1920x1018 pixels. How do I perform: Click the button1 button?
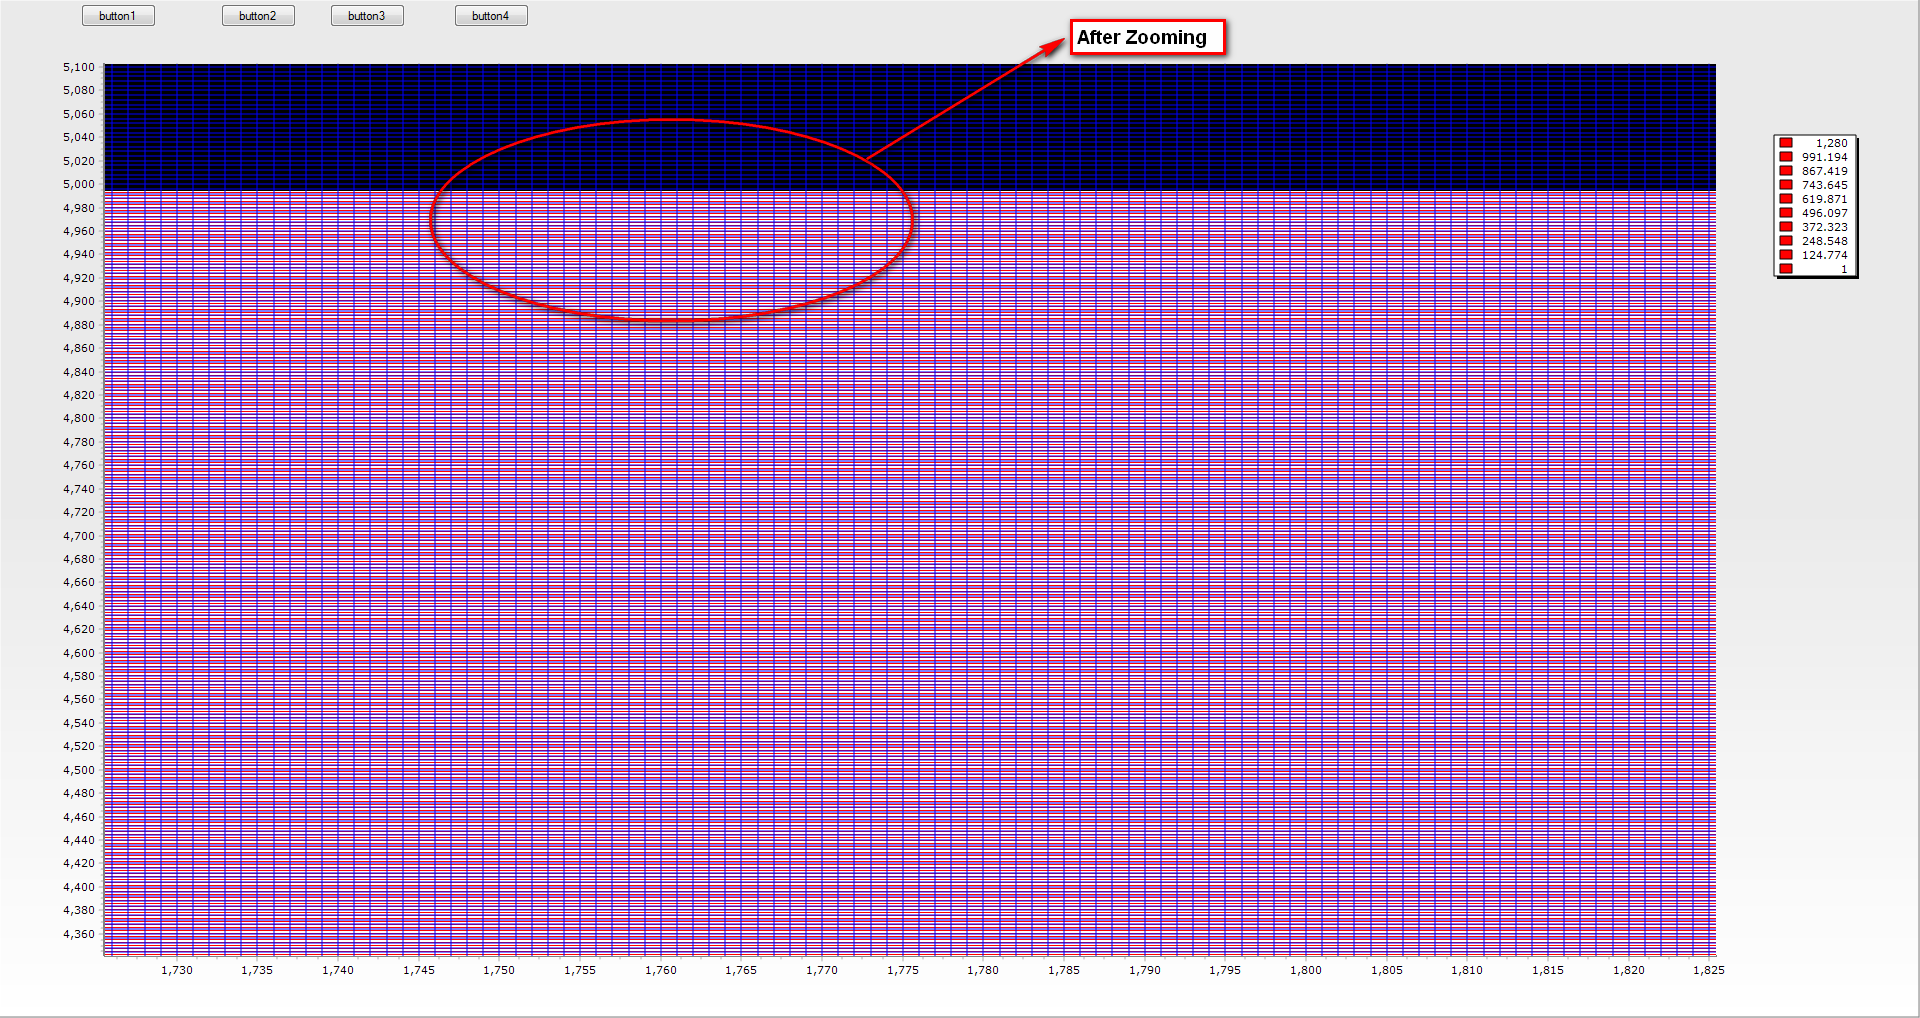pos(118,16)
